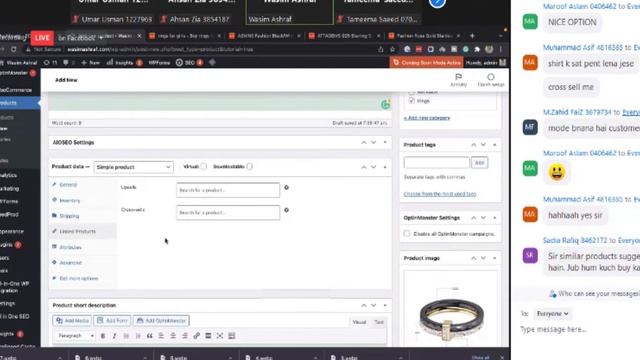
Task: Open Insights in the admin bar
Action: (124, 62)
